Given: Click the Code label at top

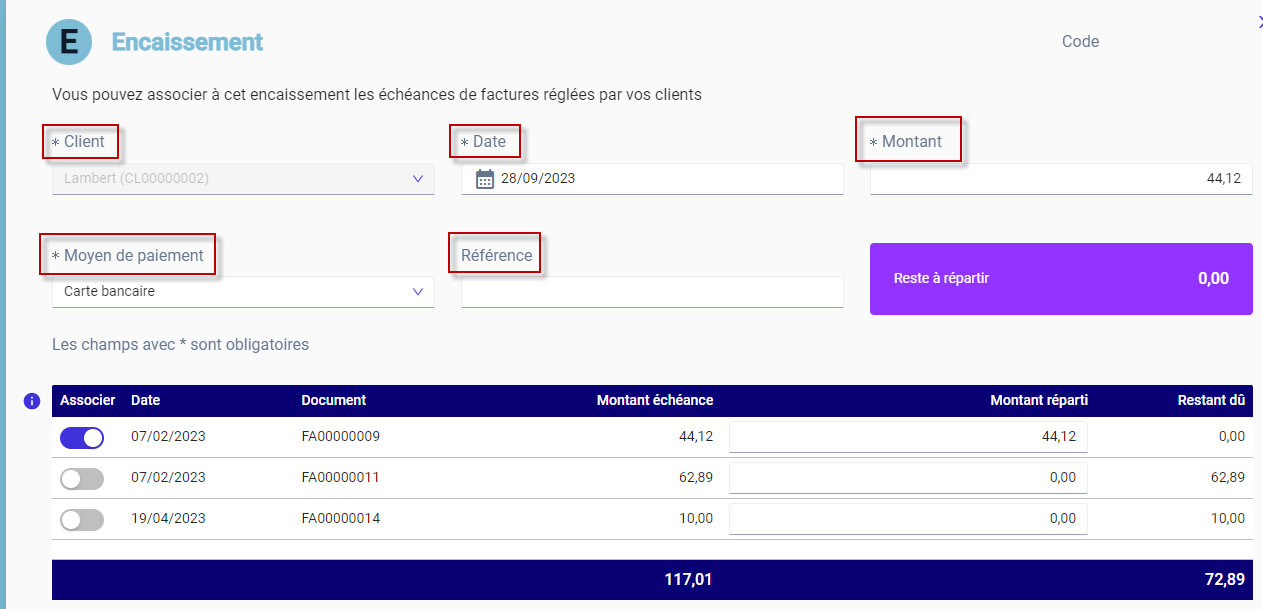Looking at the screenshot, I should pos(1080,42).
